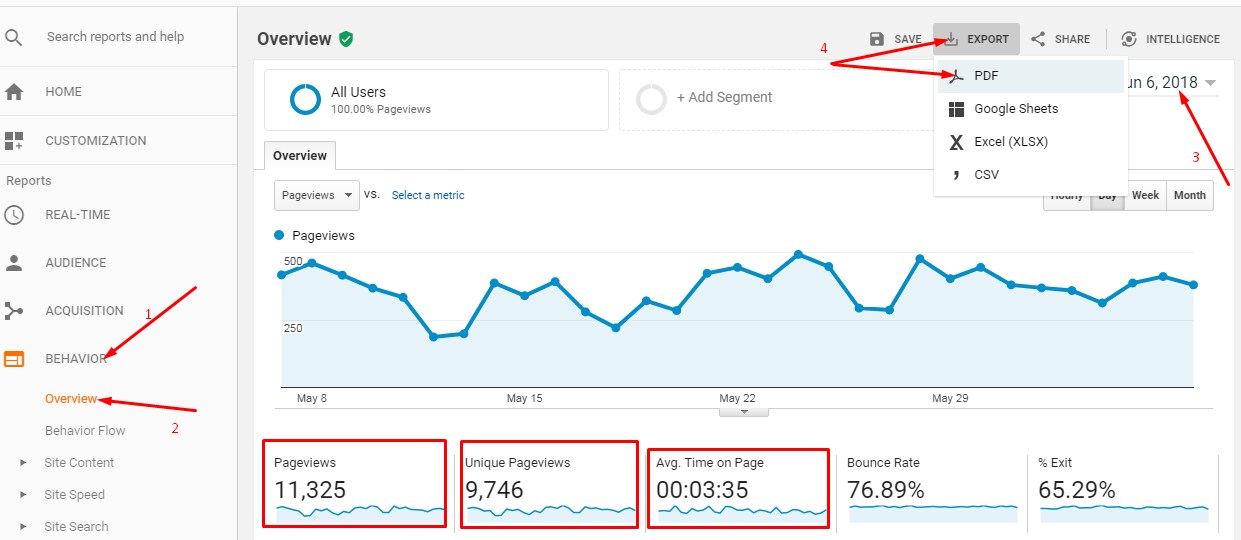
Task: Click the May 22 axis label
Action: click(x=737, y=398)
